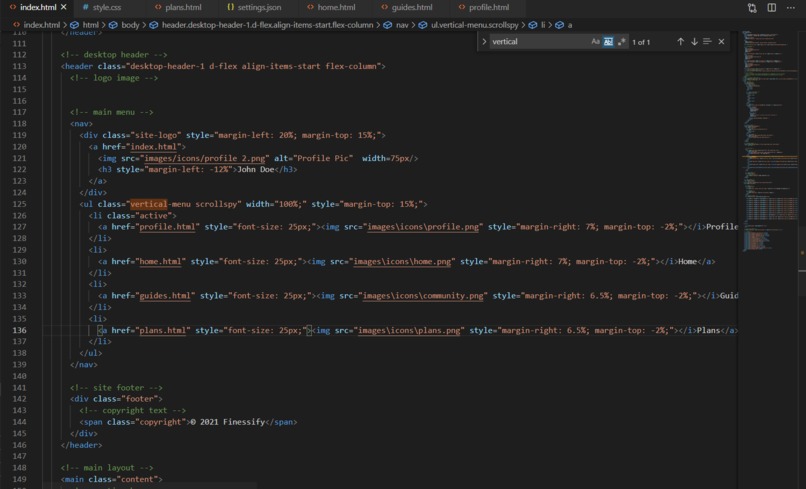Click the '1 of 1' match count label
The image size is (806, 489).
[641, 42]
